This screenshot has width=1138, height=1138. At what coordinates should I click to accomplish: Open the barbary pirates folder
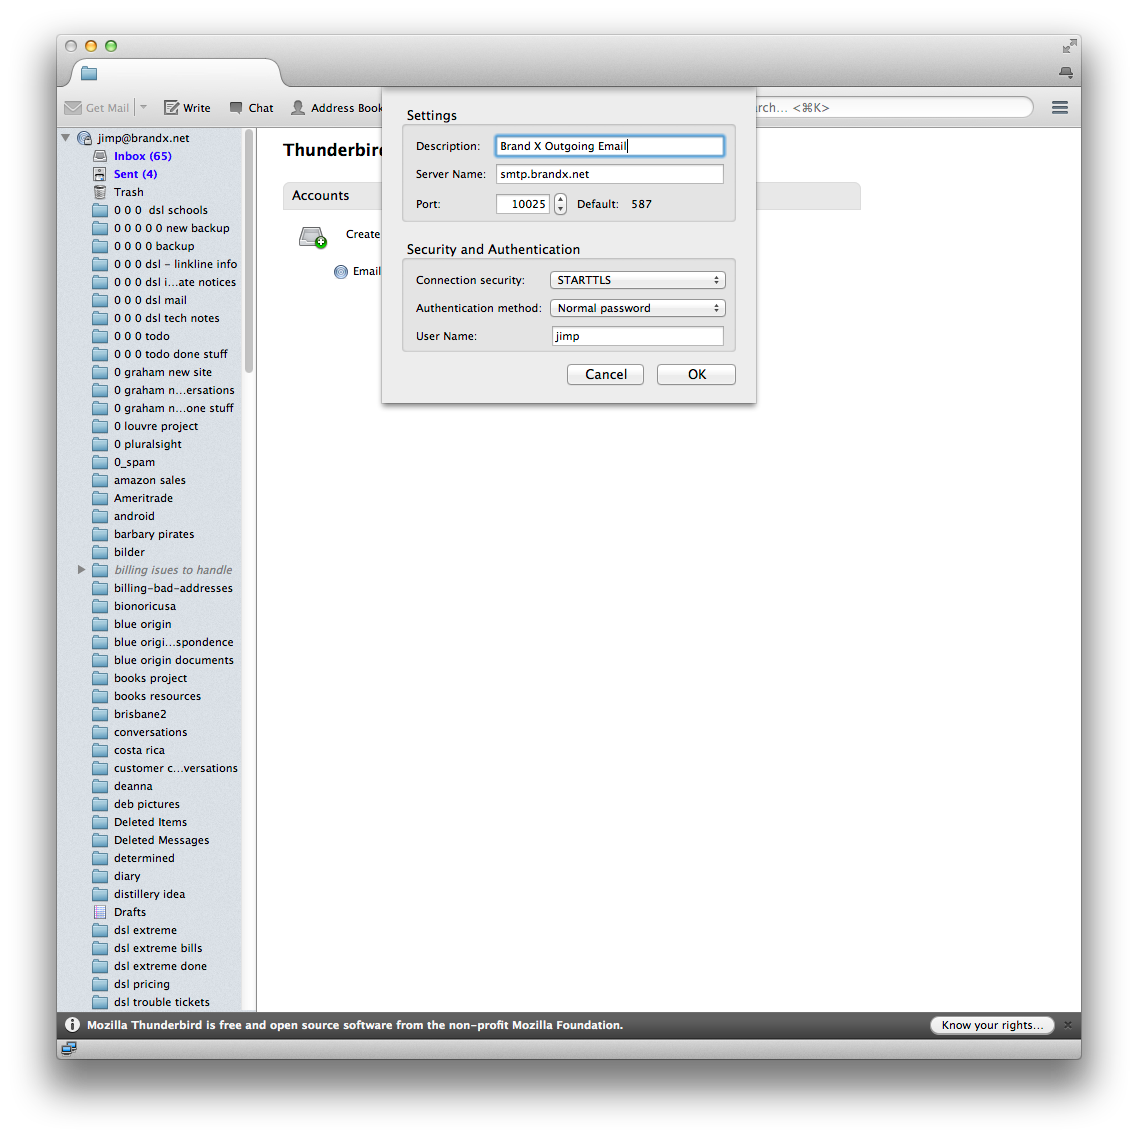154,534
